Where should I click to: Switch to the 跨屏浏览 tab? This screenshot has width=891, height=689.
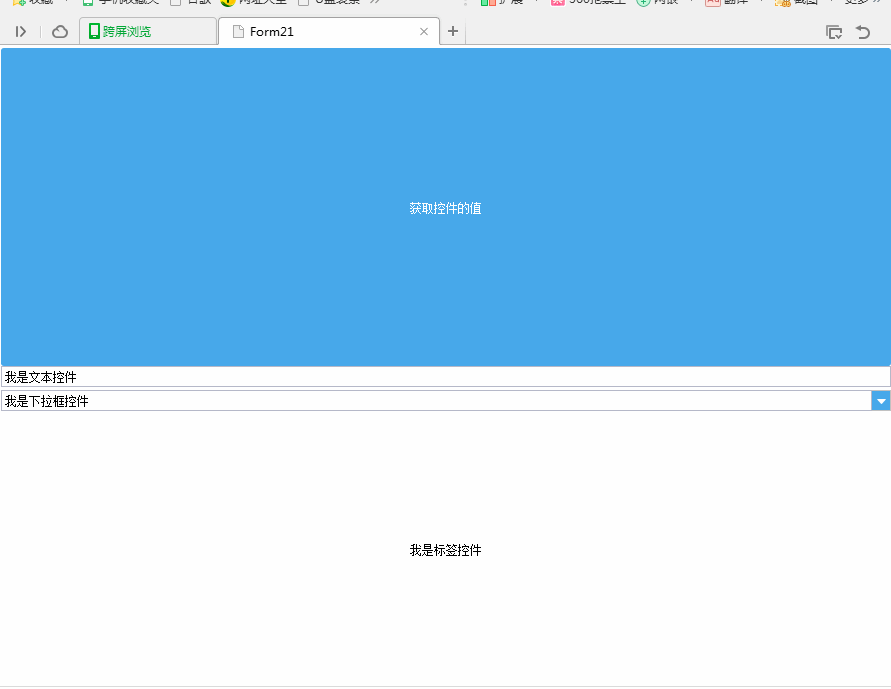[148, 31]
